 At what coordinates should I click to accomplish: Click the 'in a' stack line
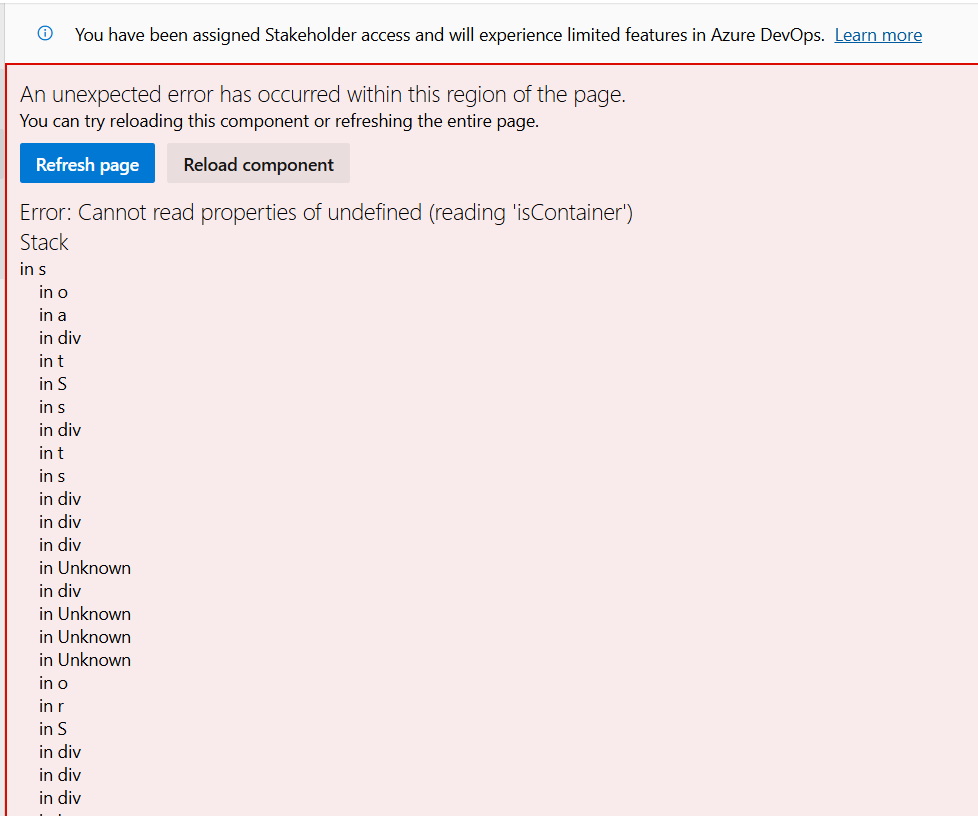52,315
